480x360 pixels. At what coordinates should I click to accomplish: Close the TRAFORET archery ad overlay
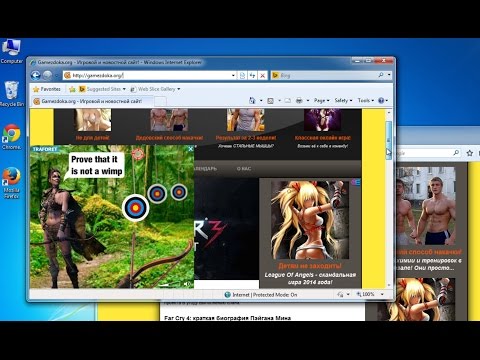[x=191, y=149]
